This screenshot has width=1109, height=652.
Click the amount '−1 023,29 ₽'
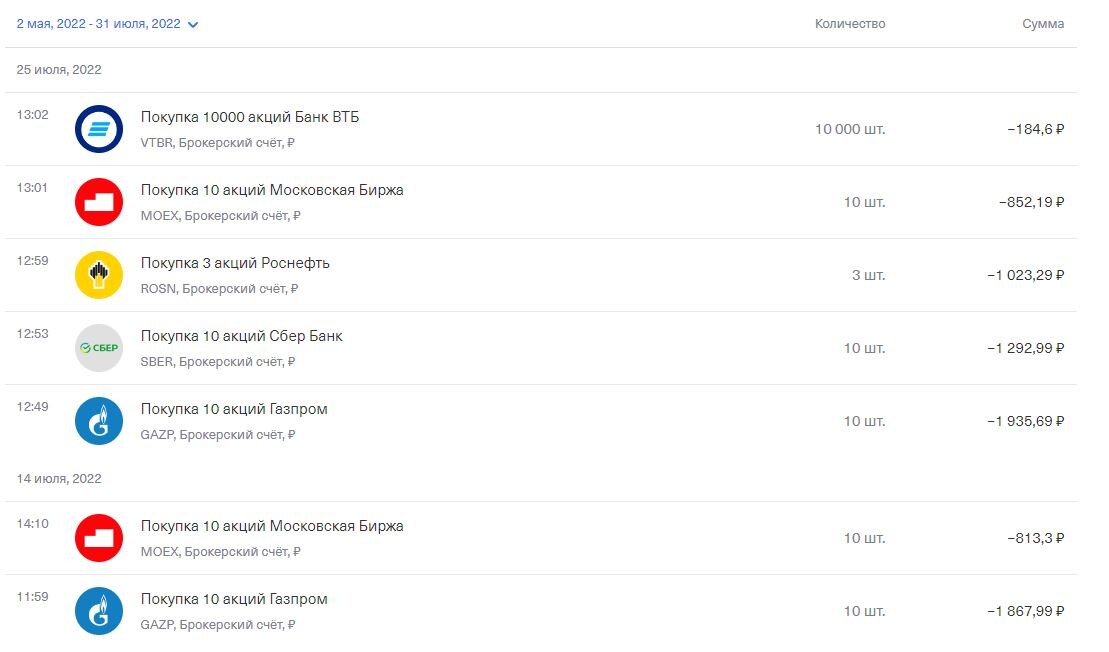point(1026,275)
